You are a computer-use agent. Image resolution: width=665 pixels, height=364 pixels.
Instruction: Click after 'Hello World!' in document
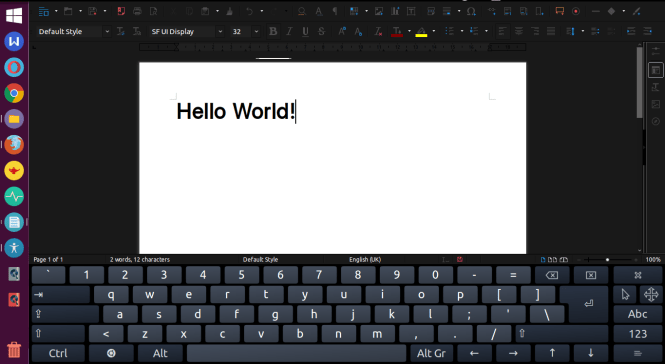(x=296, y=112)
